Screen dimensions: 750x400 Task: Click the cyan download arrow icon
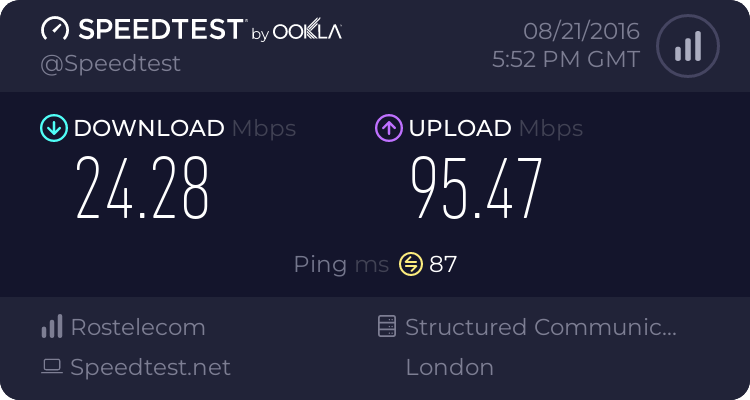pyautogui.click(x=54, y=128)
